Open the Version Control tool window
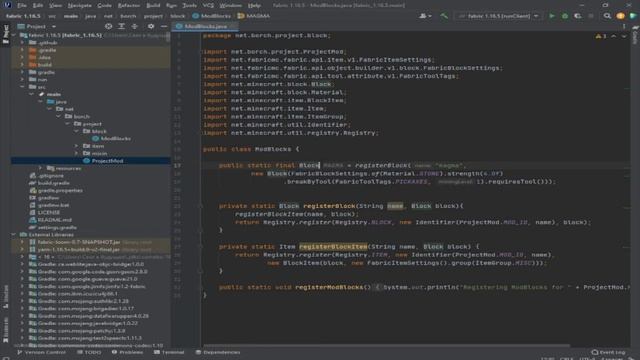 [41, 352]
